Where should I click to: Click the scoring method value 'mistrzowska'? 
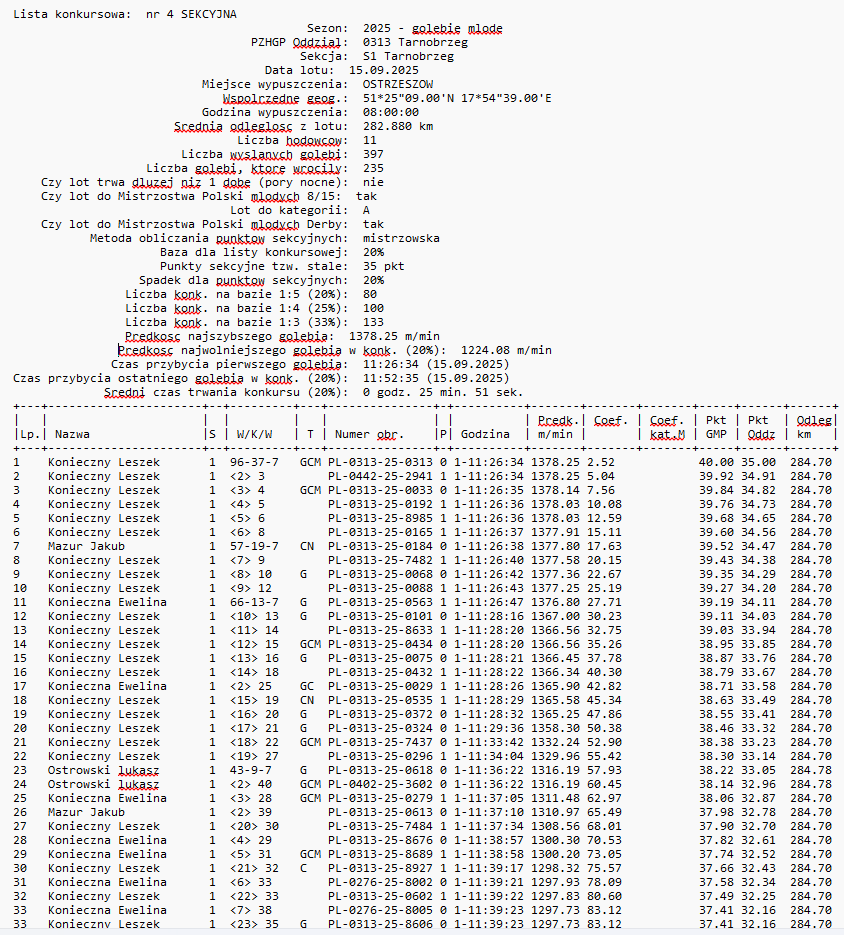(x=401, y=238)
